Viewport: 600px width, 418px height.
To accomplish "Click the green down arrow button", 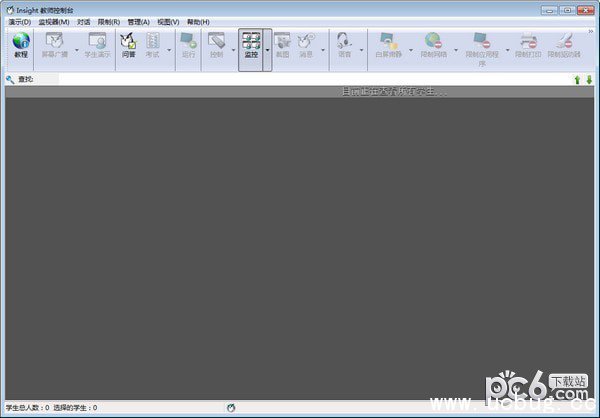I will tap(589, 79).
